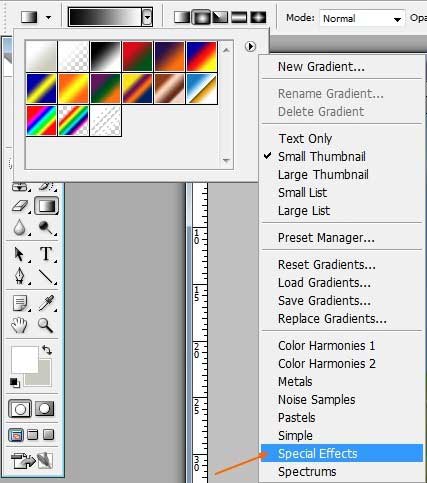
Task: Click the gradient preview bar to edit
Action: tap(105, 17)
